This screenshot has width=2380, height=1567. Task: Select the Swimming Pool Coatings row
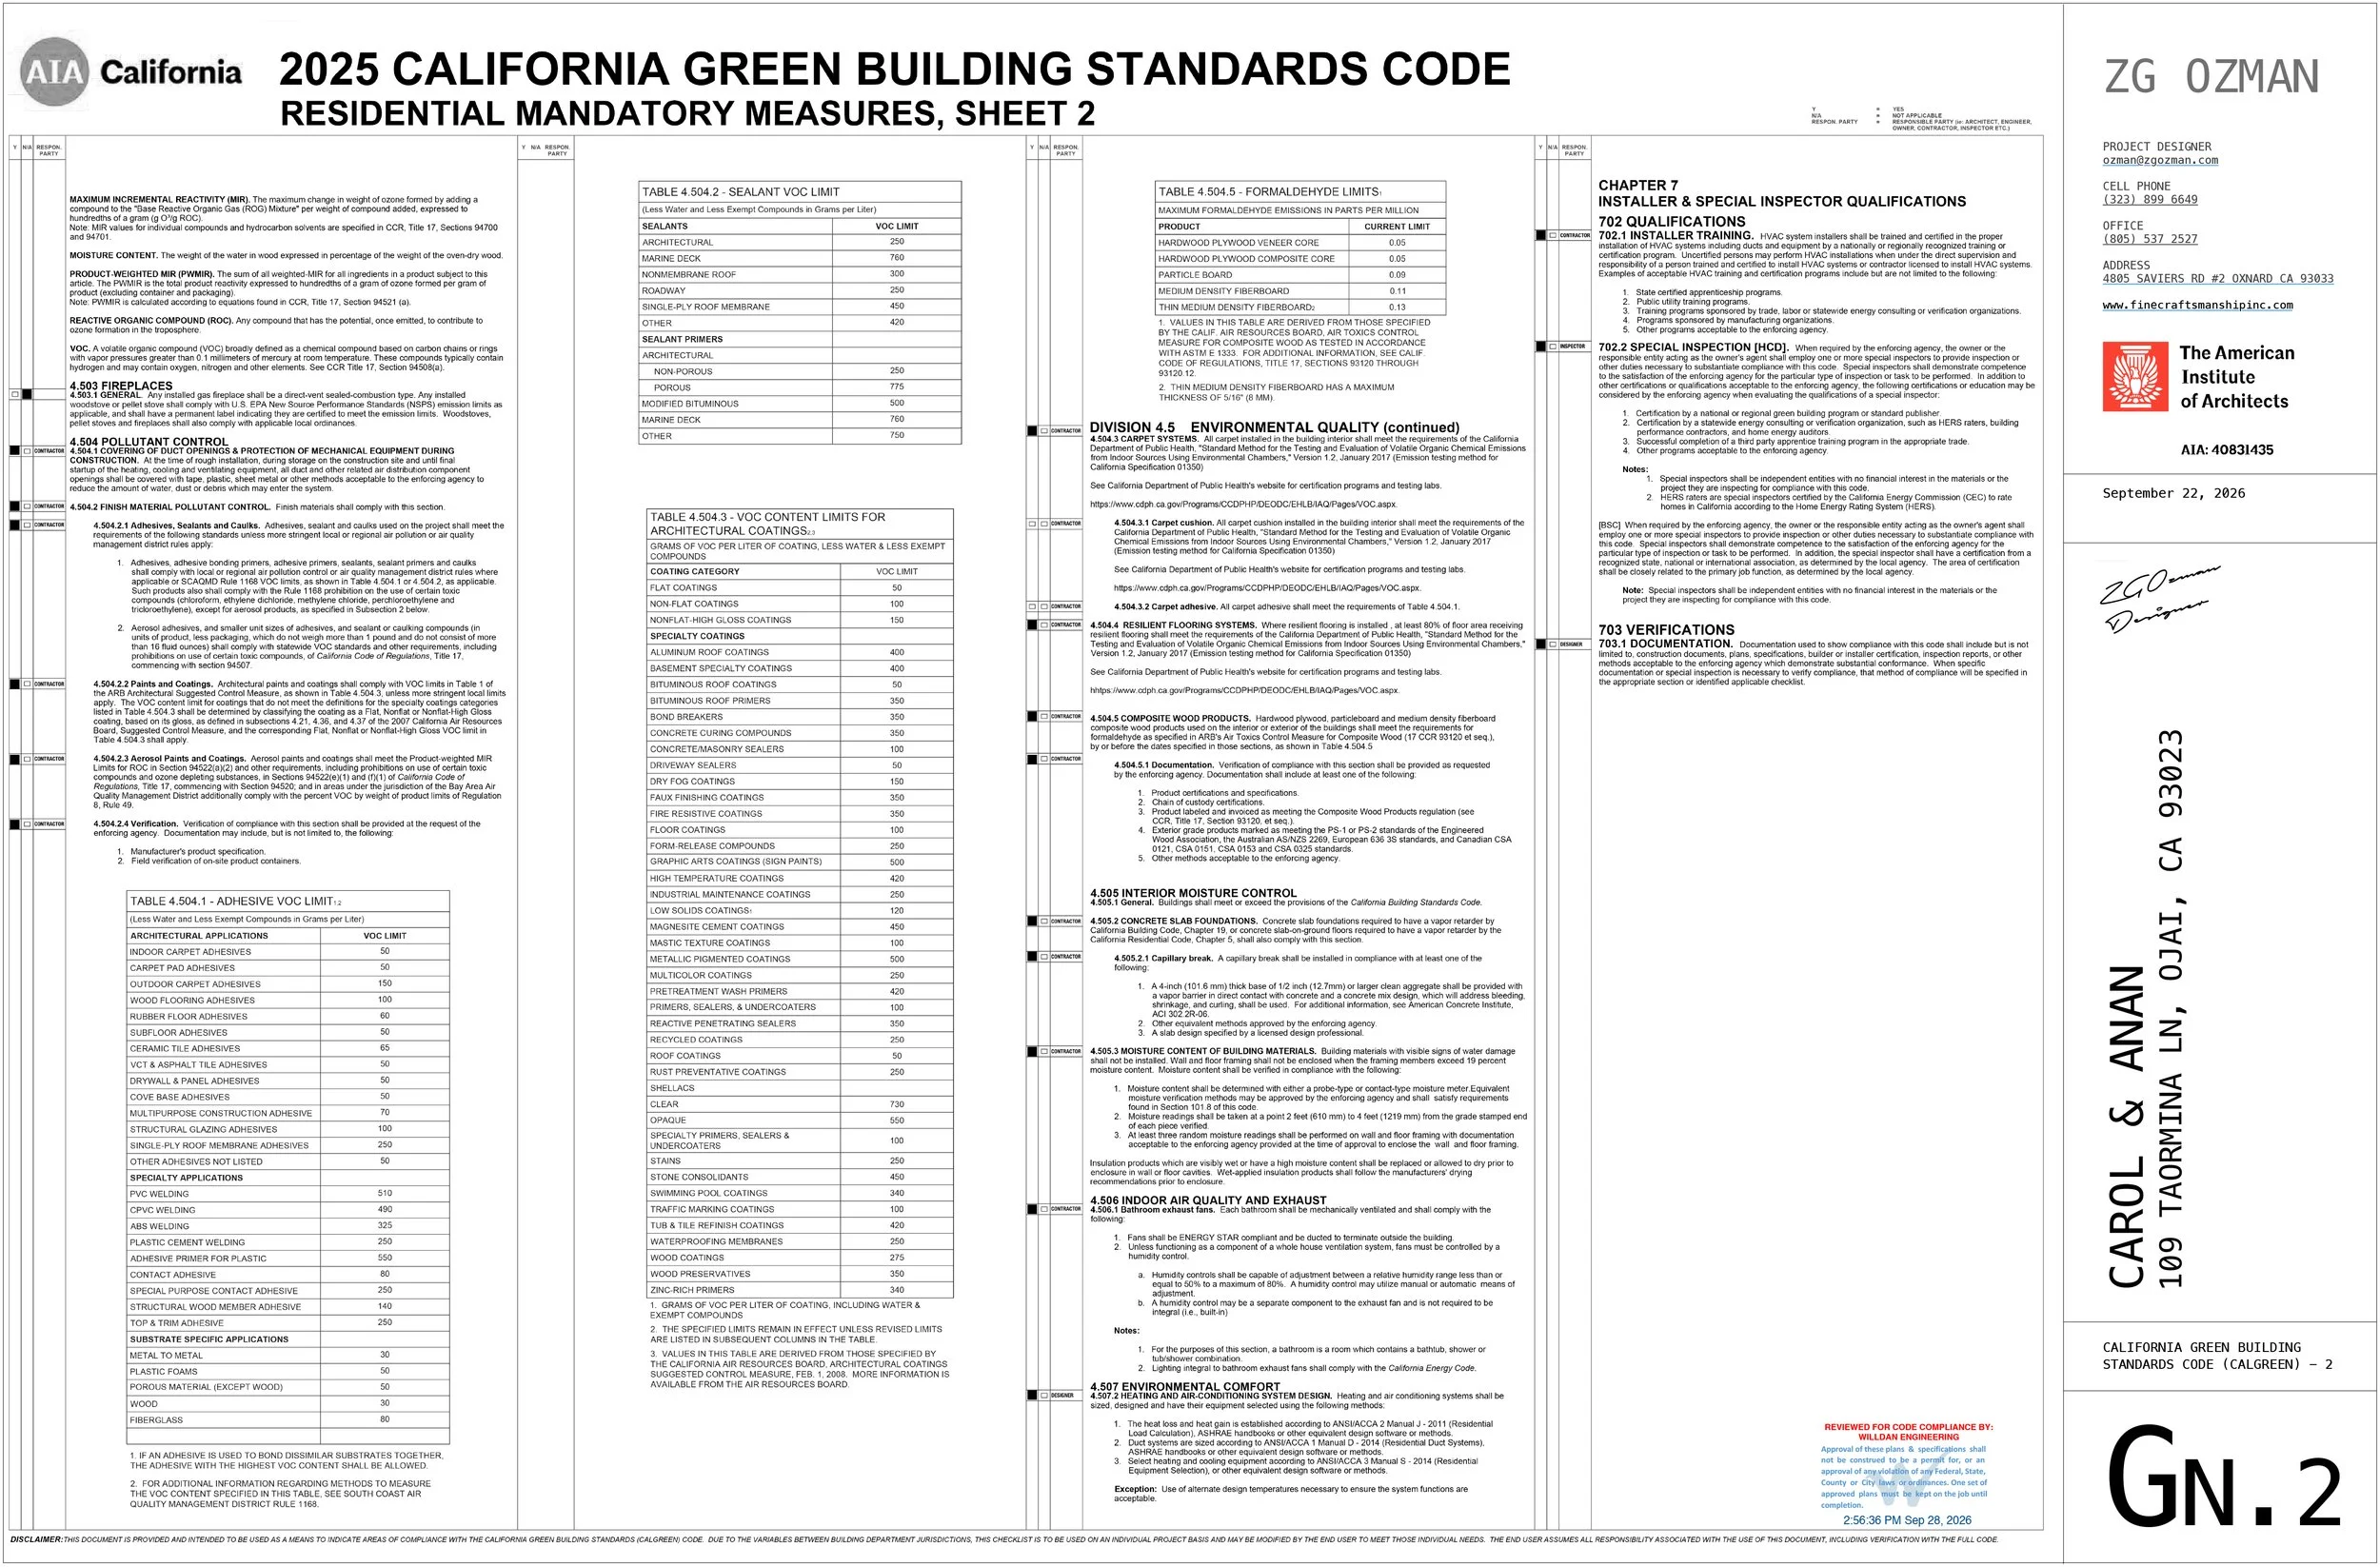coord(800,1193)
